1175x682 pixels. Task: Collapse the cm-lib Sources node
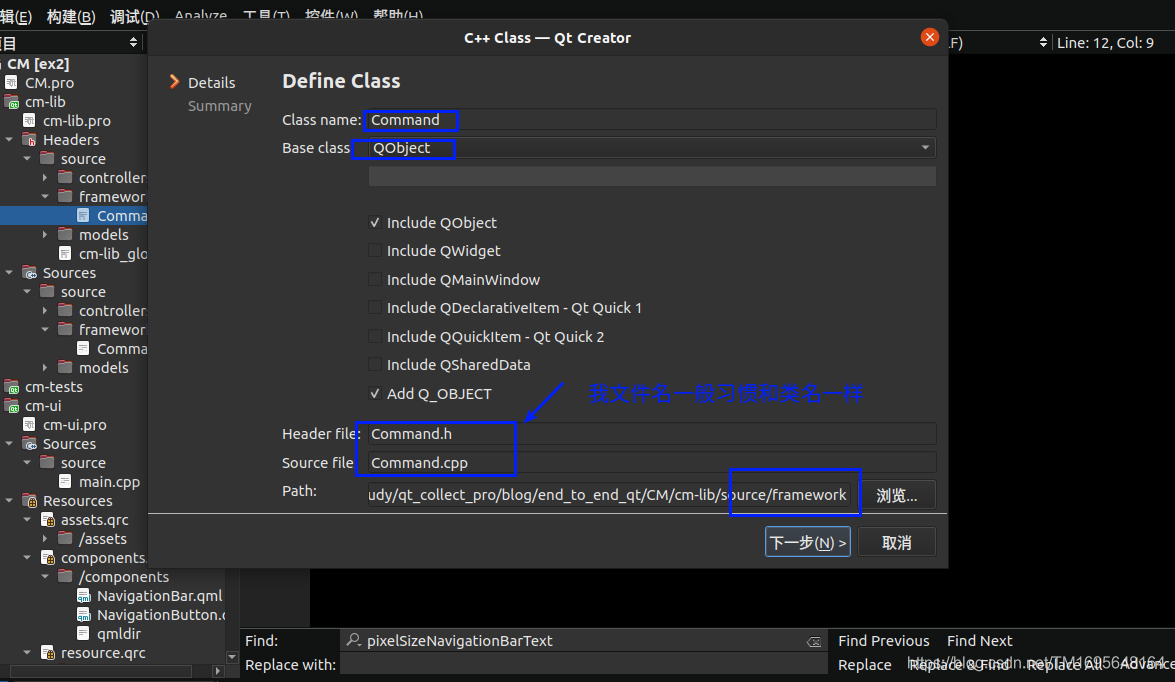point(9,273)
